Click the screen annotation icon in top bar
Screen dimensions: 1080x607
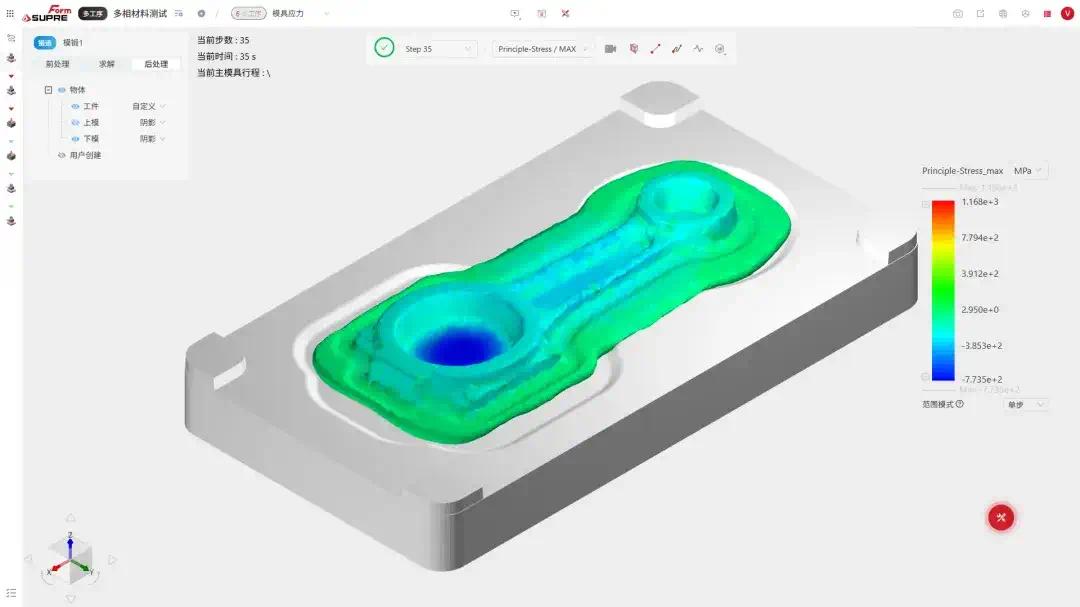point(515,14)
